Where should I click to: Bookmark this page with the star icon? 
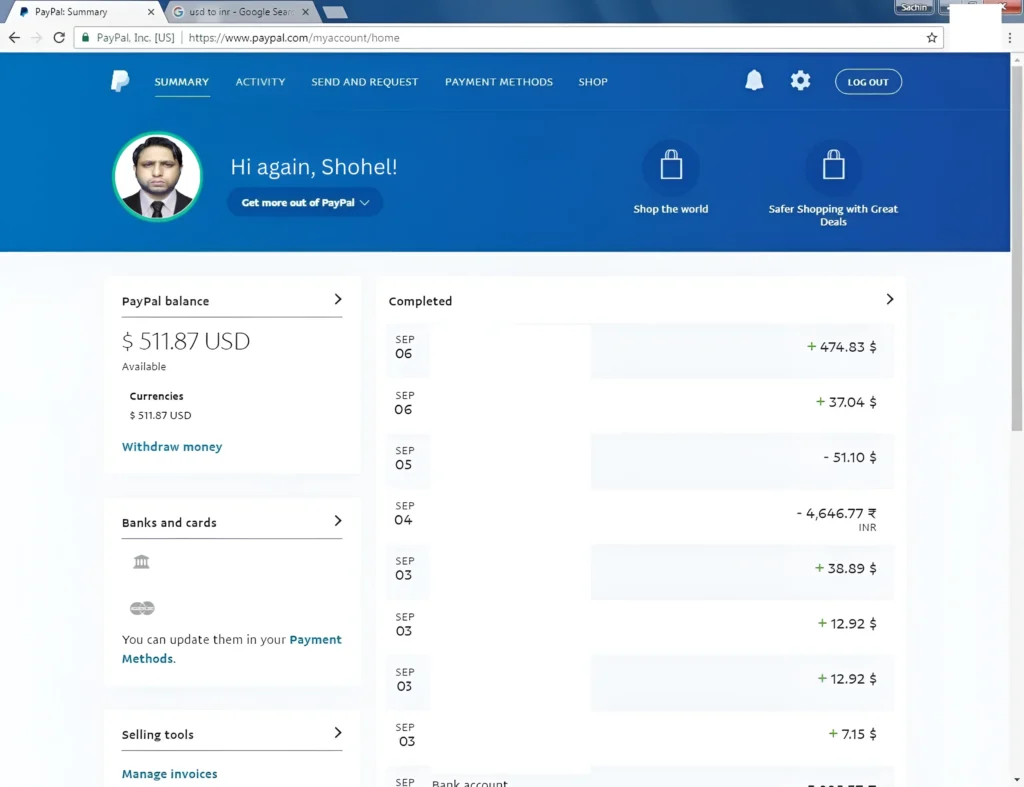click(932, 38)
